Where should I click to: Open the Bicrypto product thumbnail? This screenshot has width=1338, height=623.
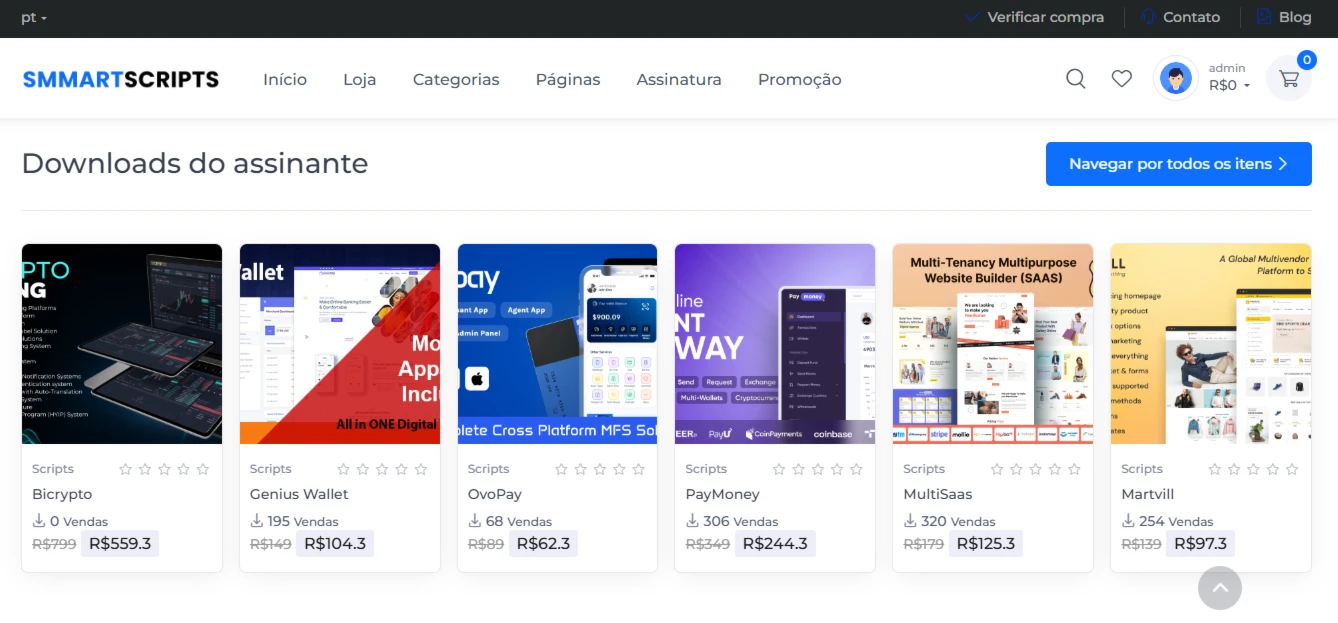click(x=122, y=344)
